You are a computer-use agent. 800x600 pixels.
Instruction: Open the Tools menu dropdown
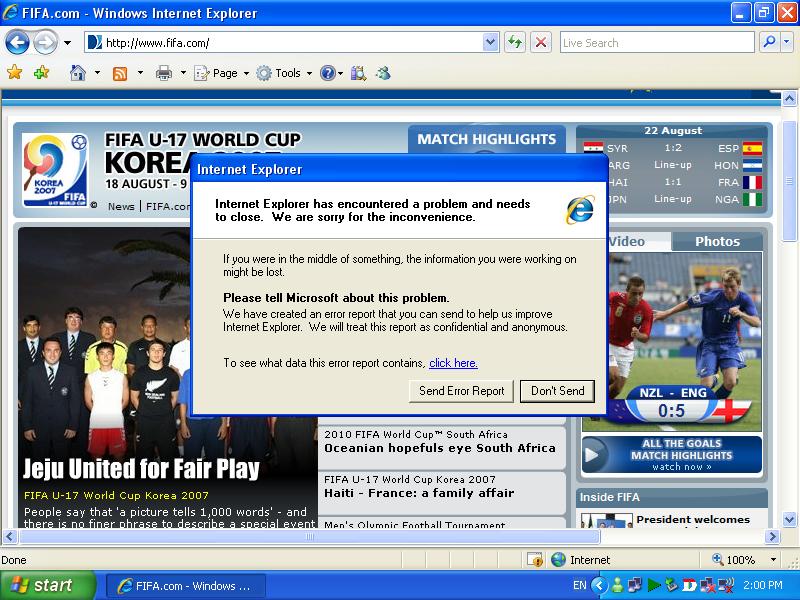[284, 73]
